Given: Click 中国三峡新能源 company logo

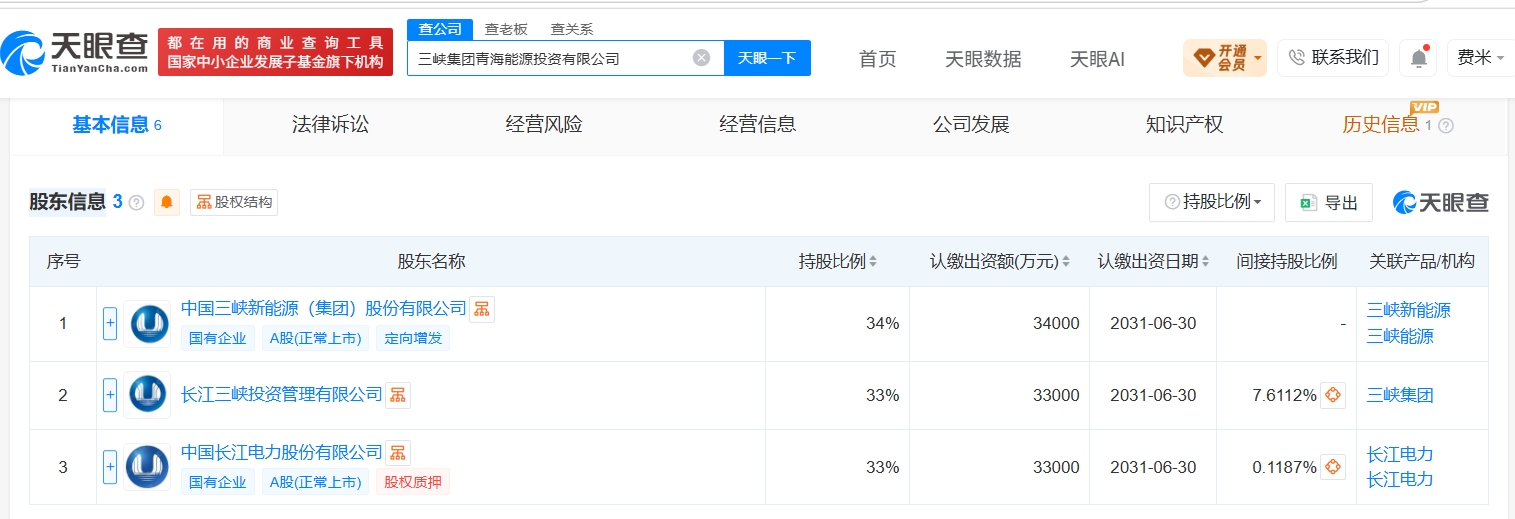Looking at the screenshot, I should click(x=148, y=324).
